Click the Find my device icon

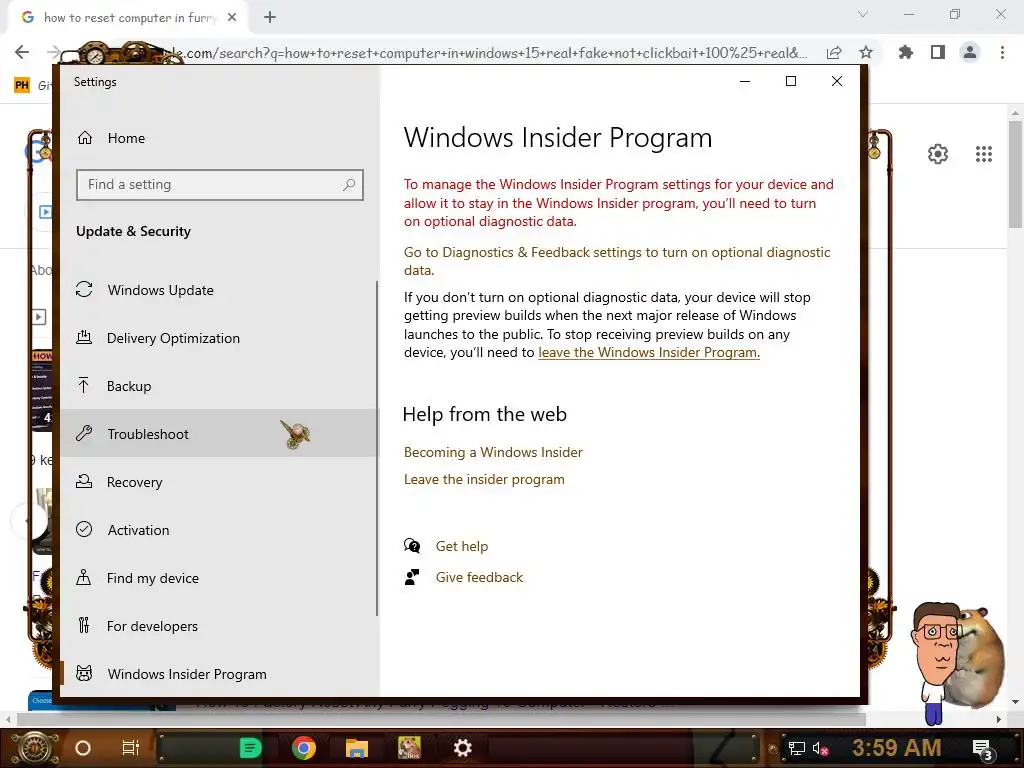click(84, 577)
